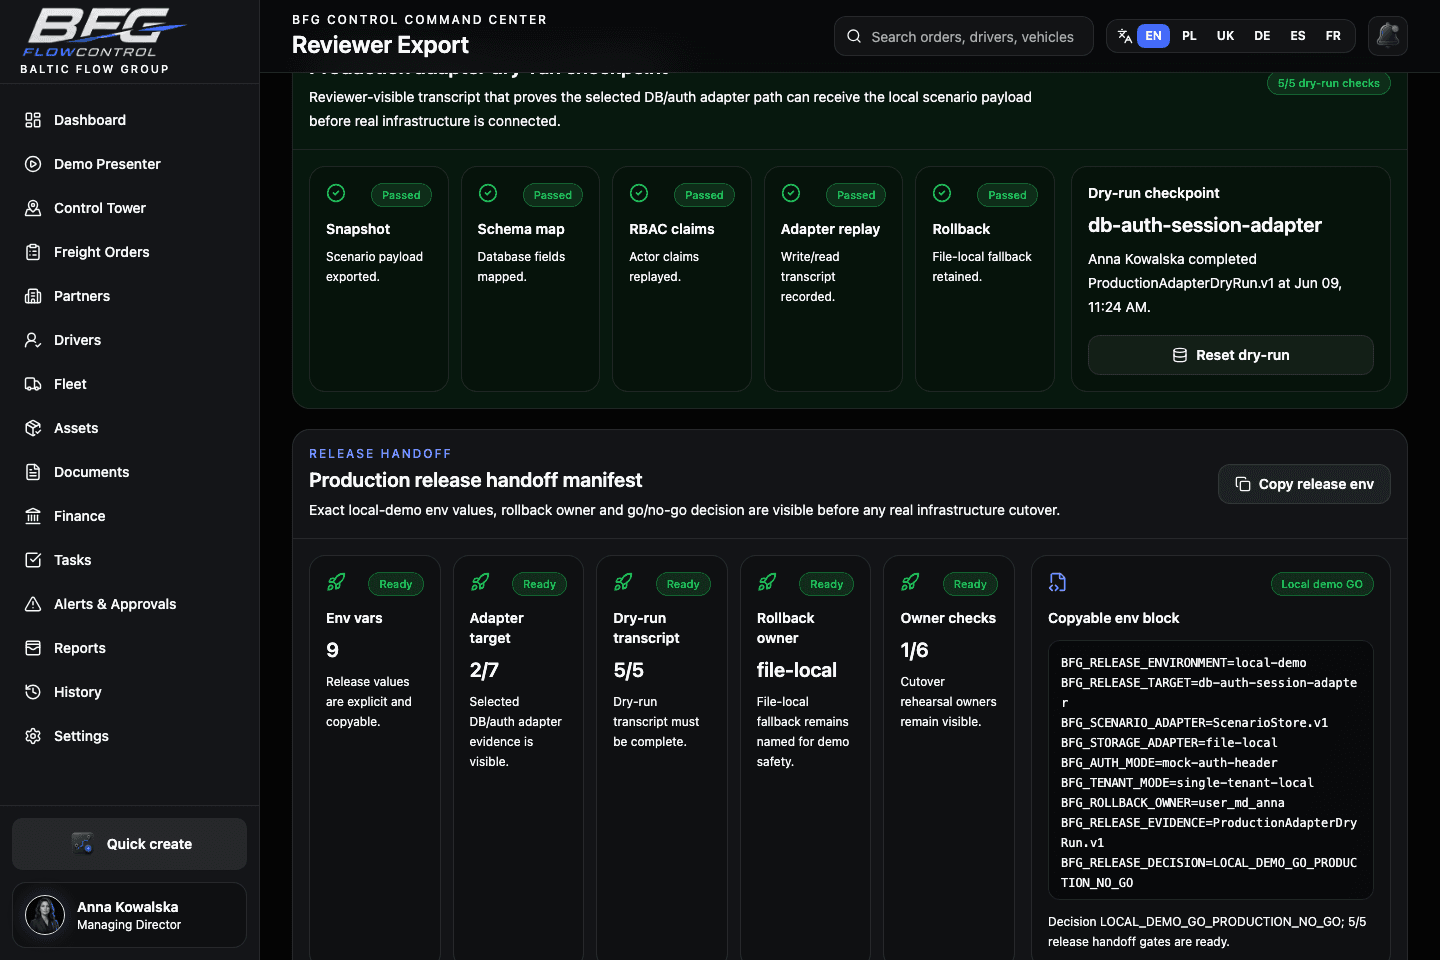Click the Owner checks 1/6 value
Viewport: 1440px width, 960px height.
point(914,650)
